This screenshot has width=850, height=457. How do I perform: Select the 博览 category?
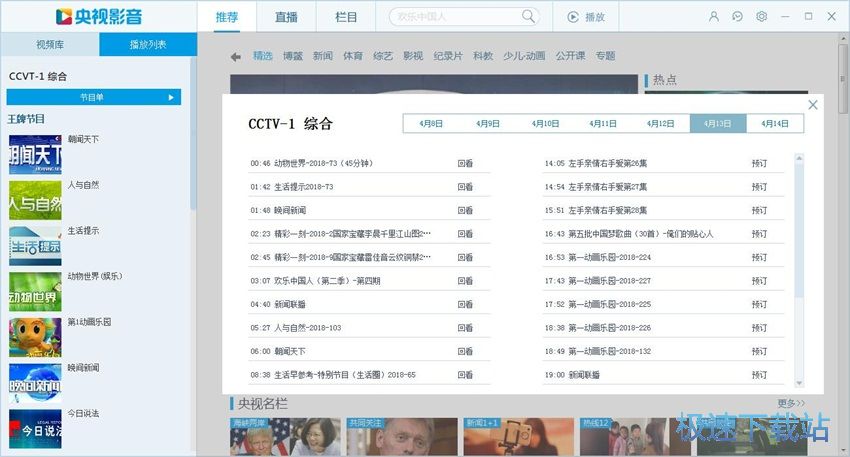[293, 56]
